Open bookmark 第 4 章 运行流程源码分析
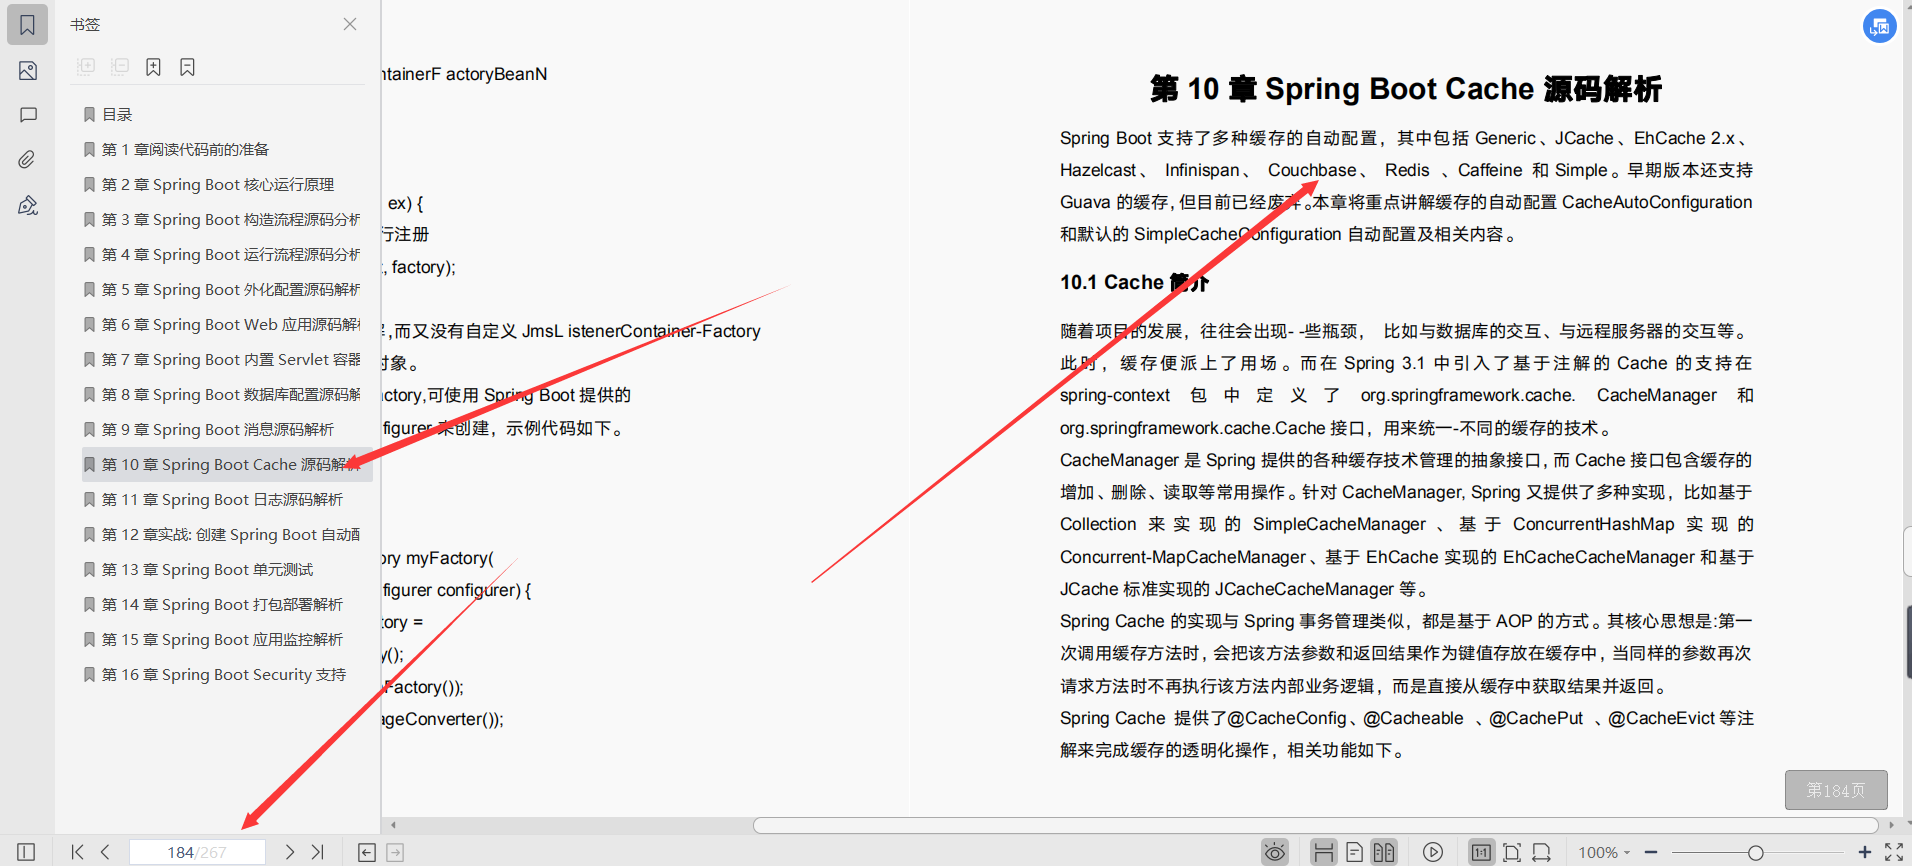1912x866 pixels. (230, 254)
